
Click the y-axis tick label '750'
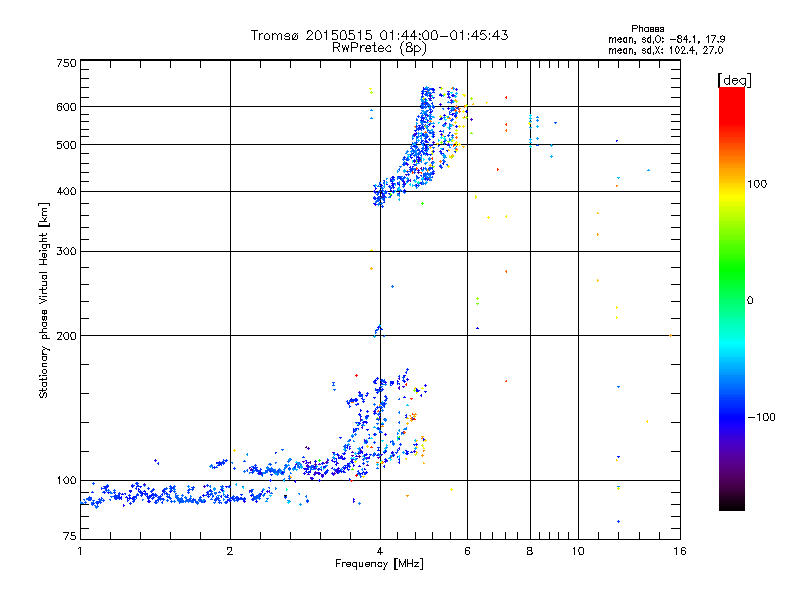pos(66,63)
